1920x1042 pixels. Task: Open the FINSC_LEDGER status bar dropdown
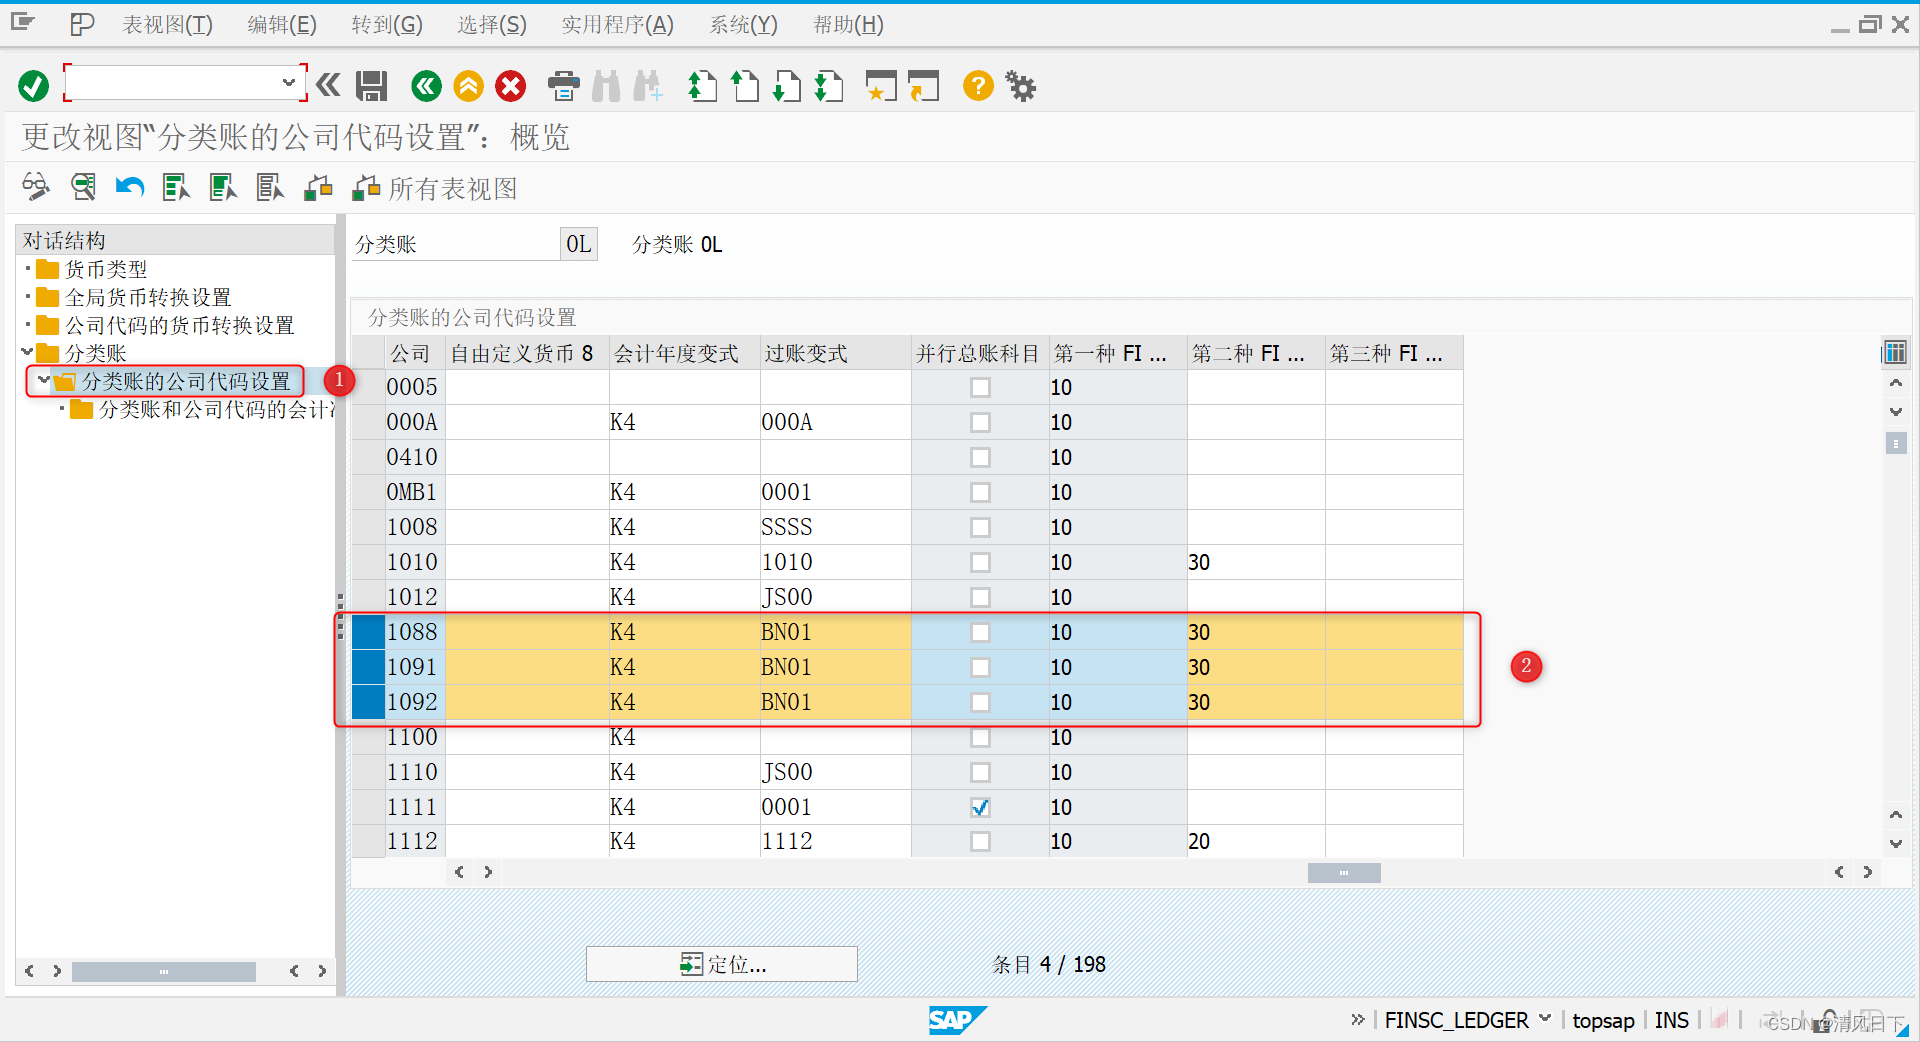[1547, 1020]
